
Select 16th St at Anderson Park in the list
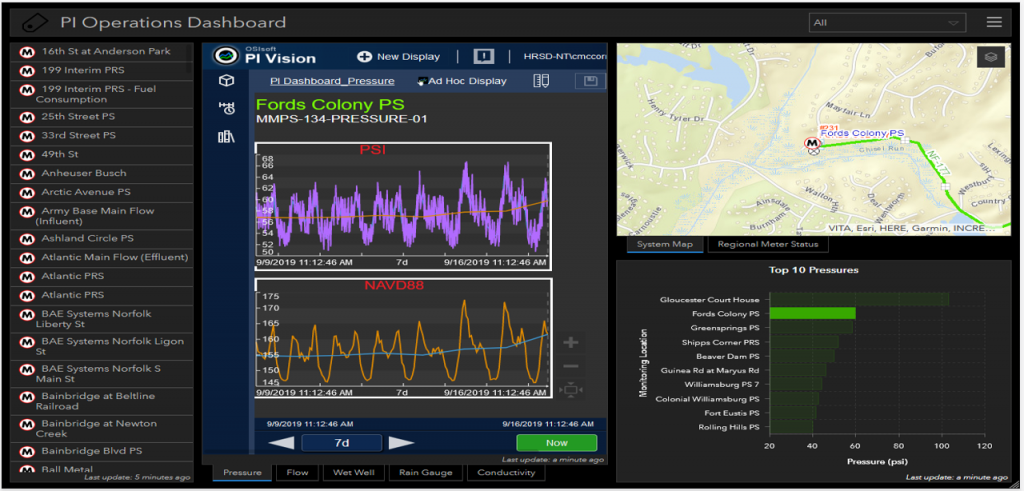point(101,52)
